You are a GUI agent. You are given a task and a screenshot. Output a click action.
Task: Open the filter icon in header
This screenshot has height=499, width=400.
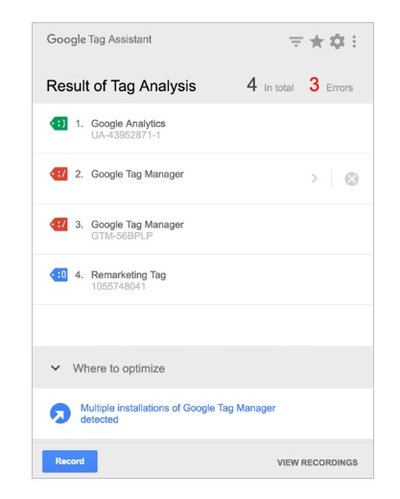pyautogui.click(x=296, y=42)
